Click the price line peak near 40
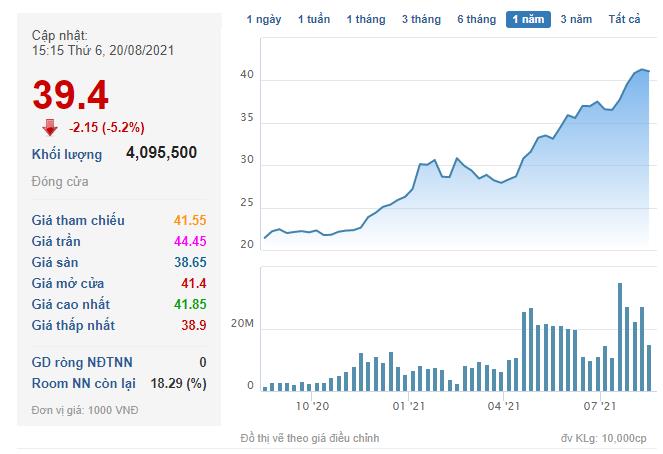This screenshot has height=454, width=663. 643,70
